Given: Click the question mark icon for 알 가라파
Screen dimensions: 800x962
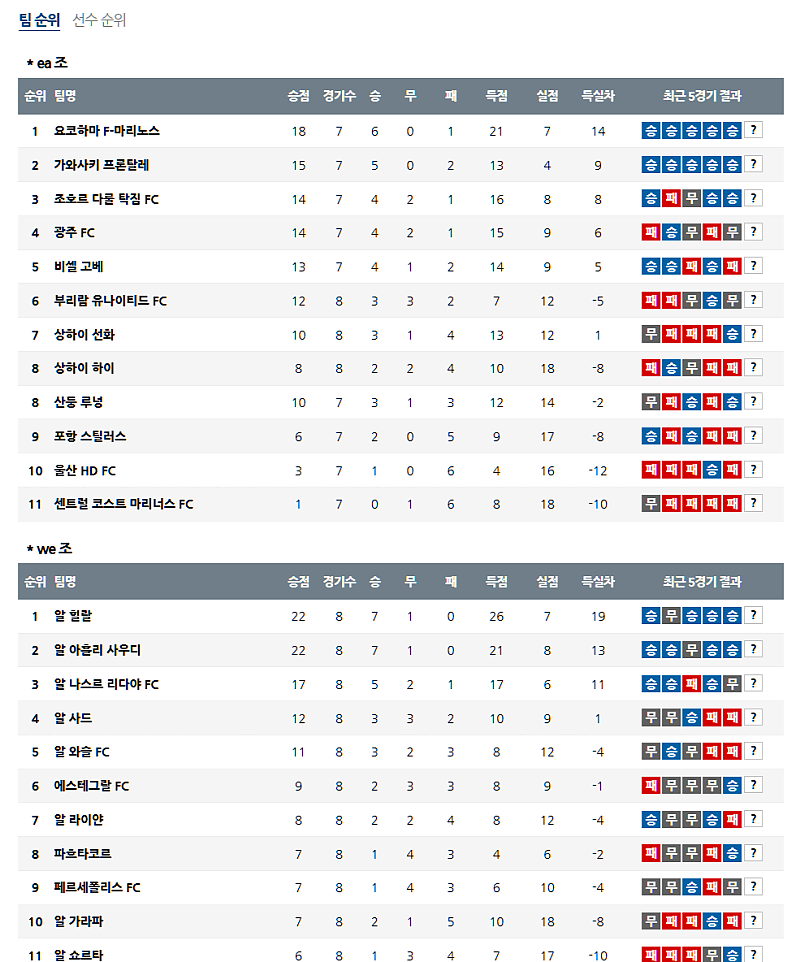Looking at the screenshot, I should 754,921.
